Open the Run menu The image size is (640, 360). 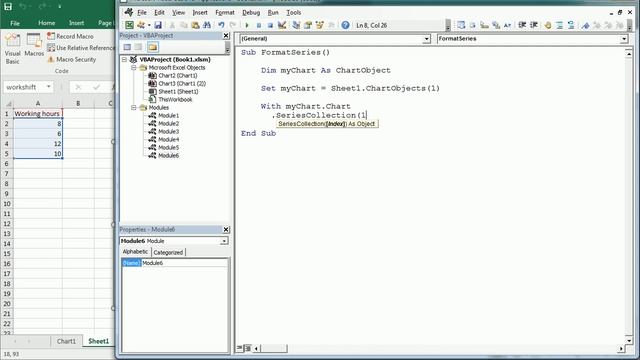click(x=273, y=13)
